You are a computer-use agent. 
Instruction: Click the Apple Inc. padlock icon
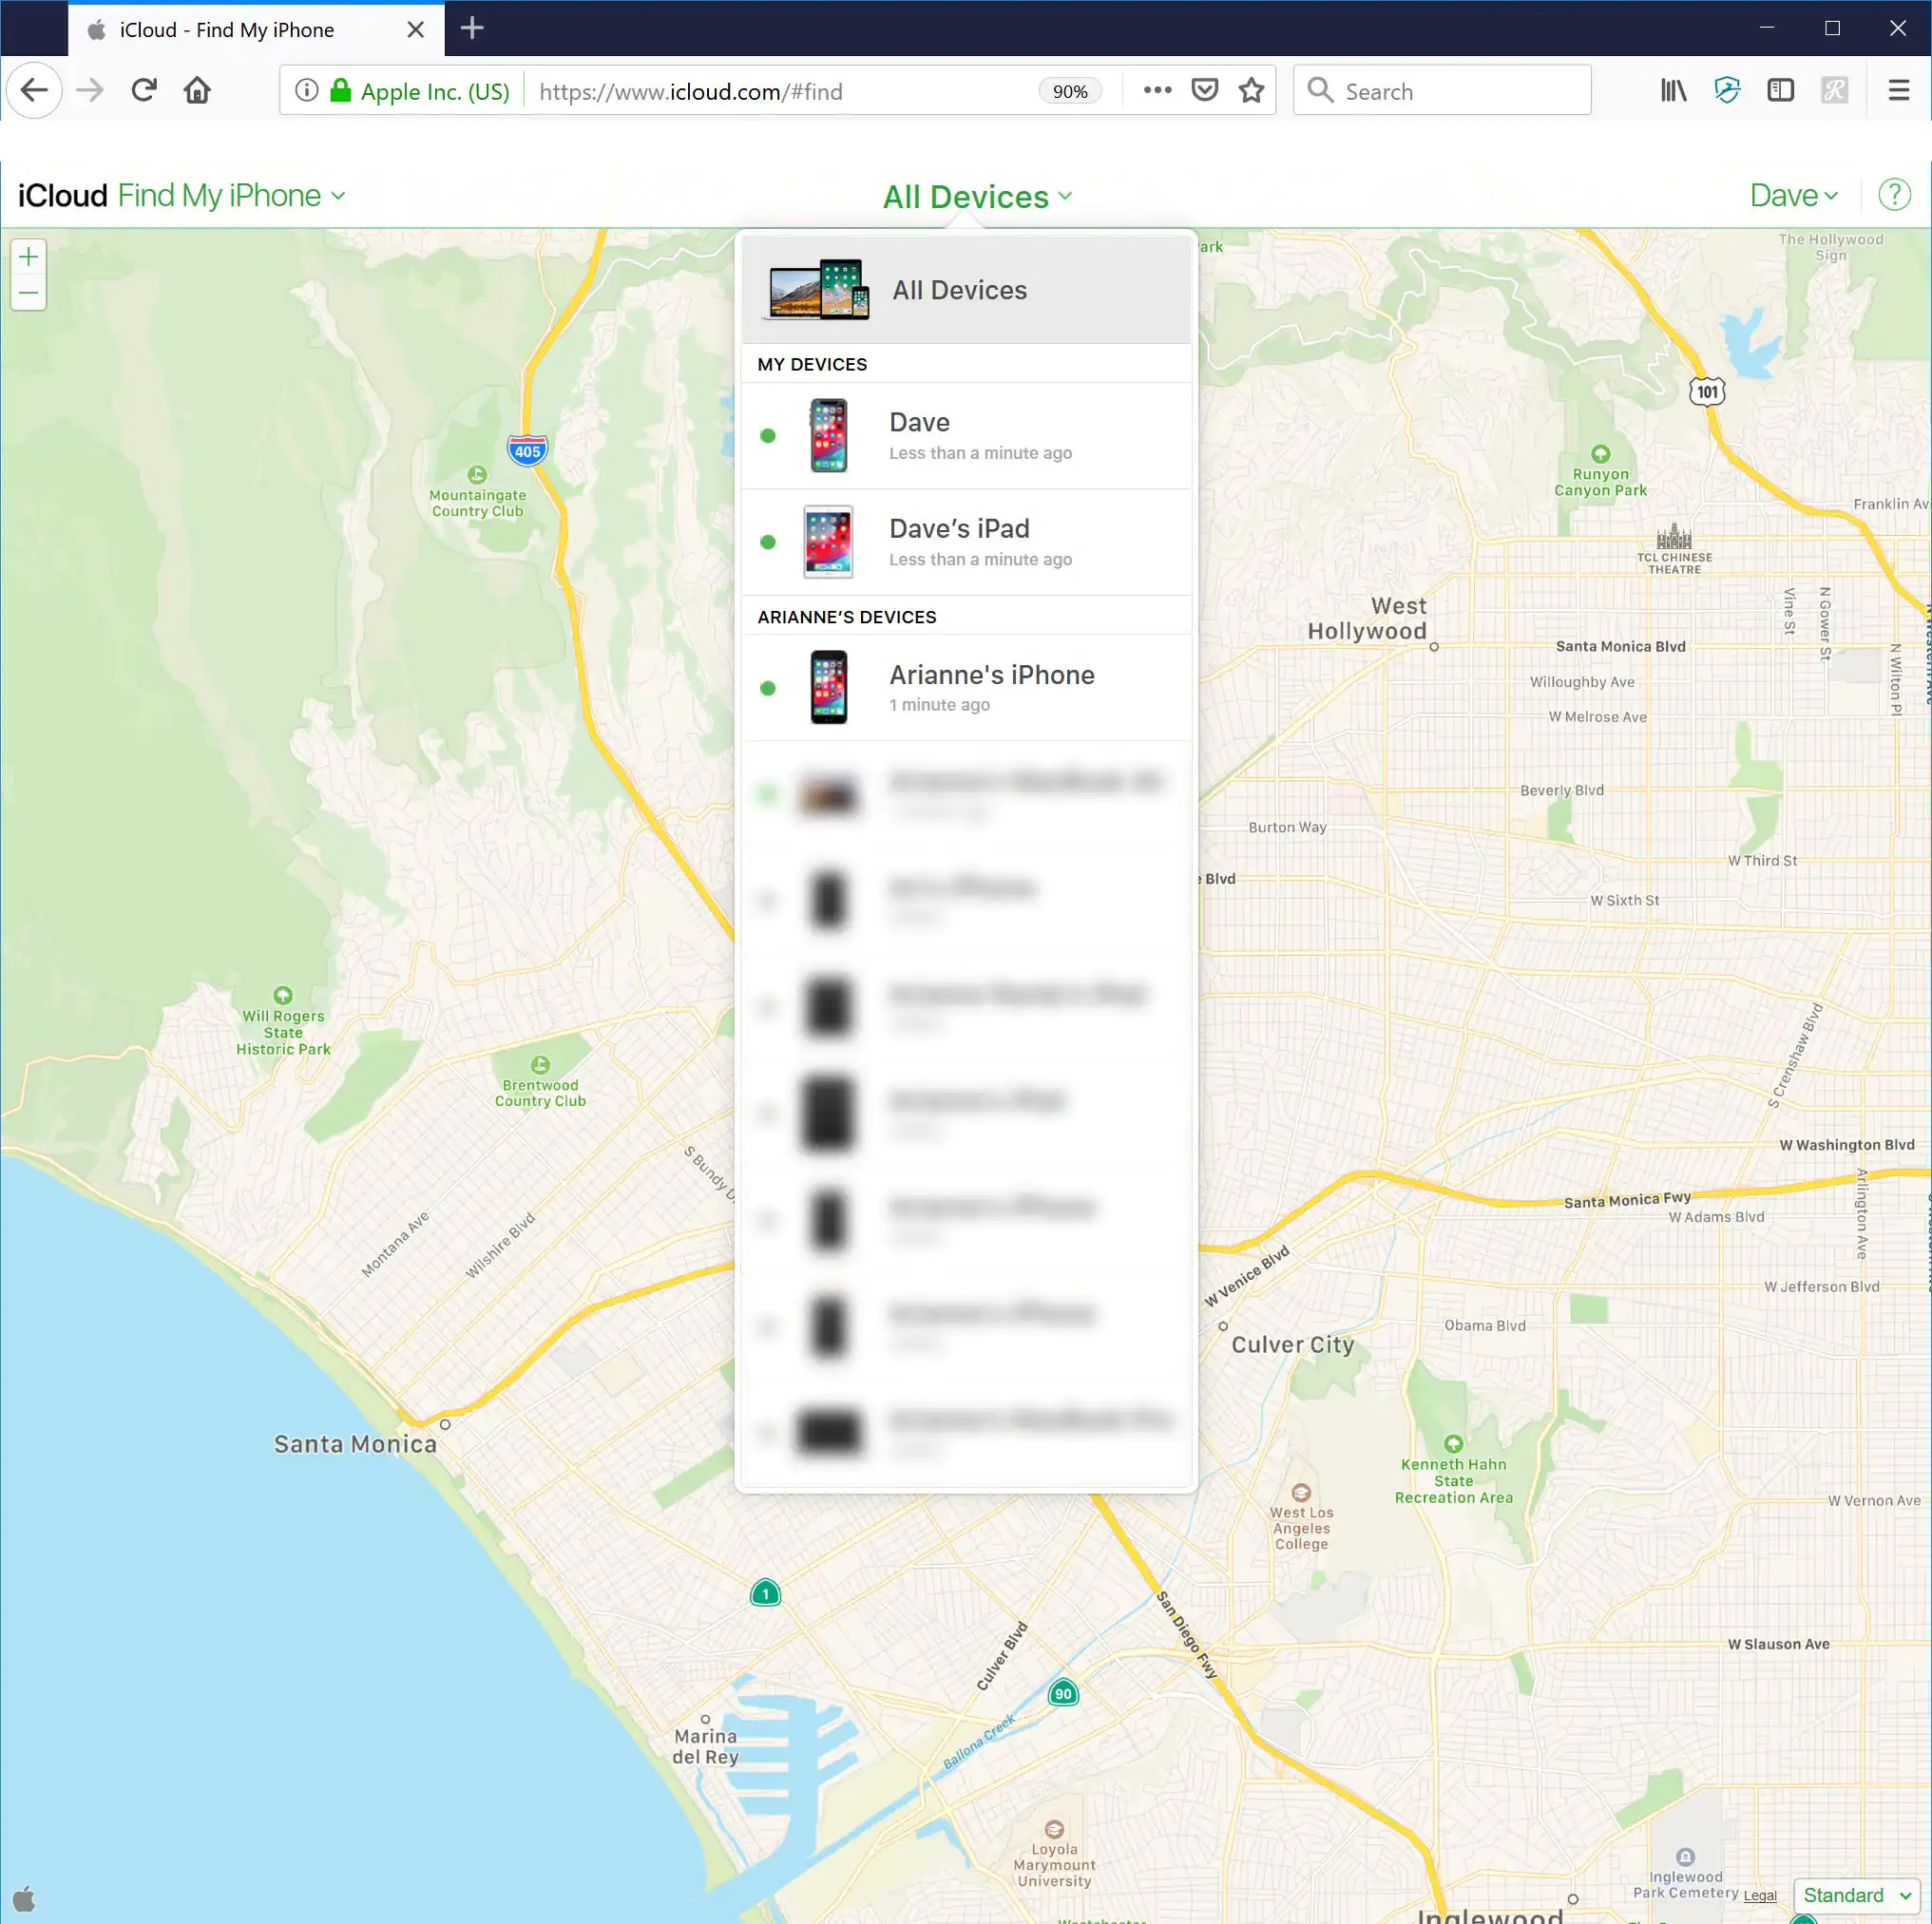click(340, 90)
